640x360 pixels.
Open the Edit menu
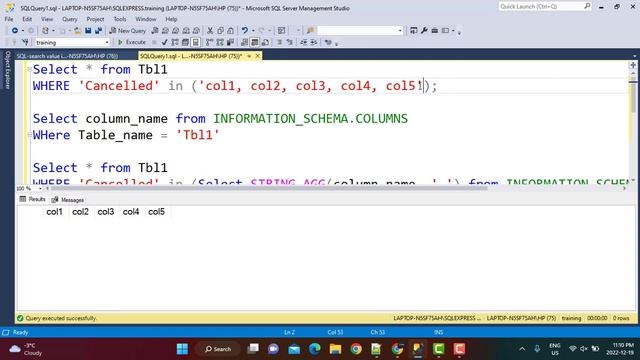point(27,19)
